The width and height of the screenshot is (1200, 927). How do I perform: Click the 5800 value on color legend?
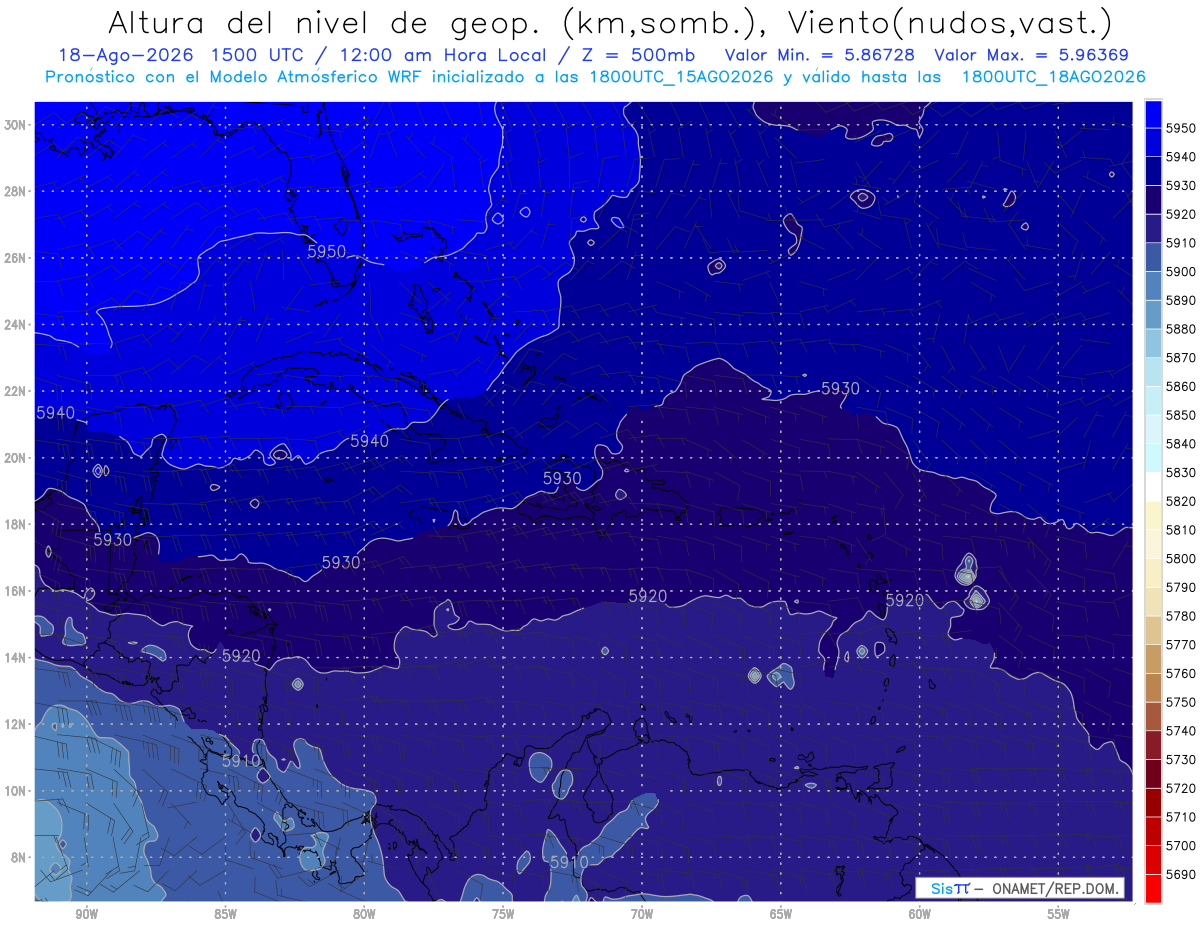1181,558
